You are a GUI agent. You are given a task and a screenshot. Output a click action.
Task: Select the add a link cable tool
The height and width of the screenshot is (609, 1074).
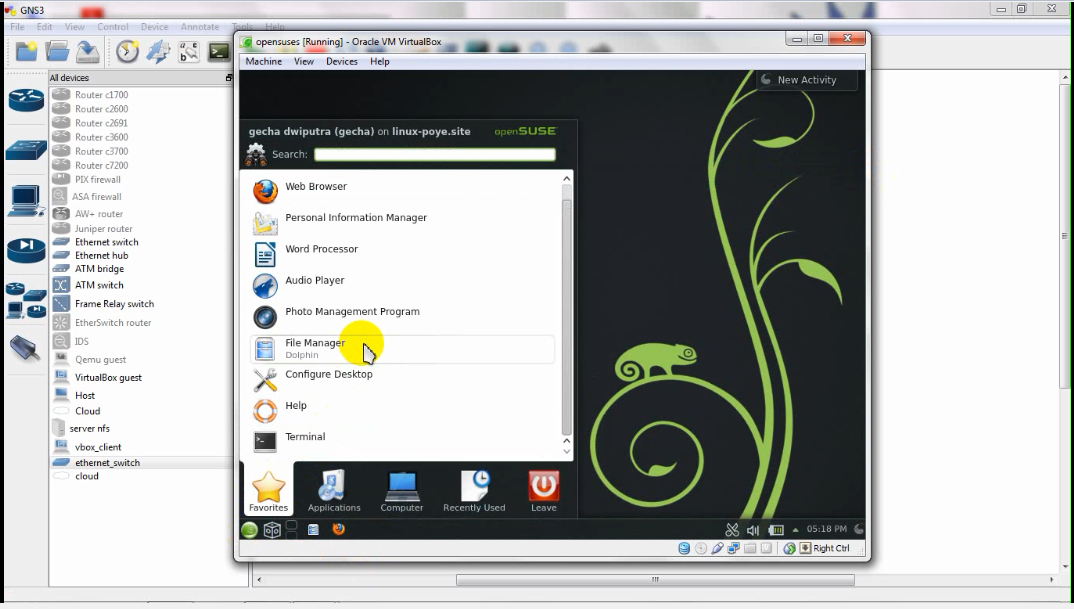click(x=25, y=349)
